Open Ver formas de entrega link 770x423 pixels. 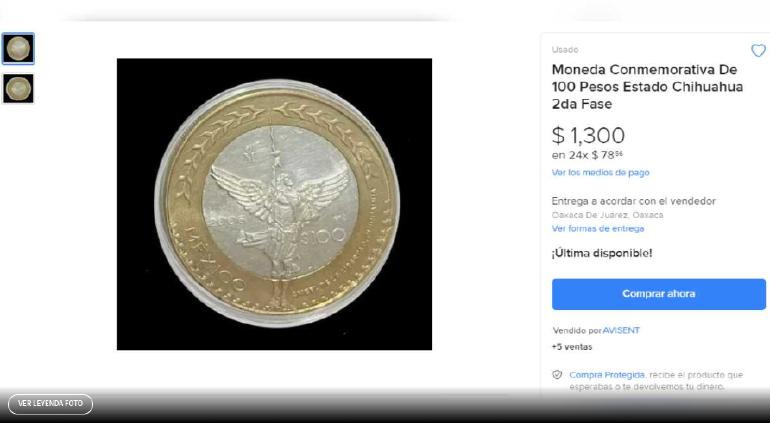coord(598,228)
